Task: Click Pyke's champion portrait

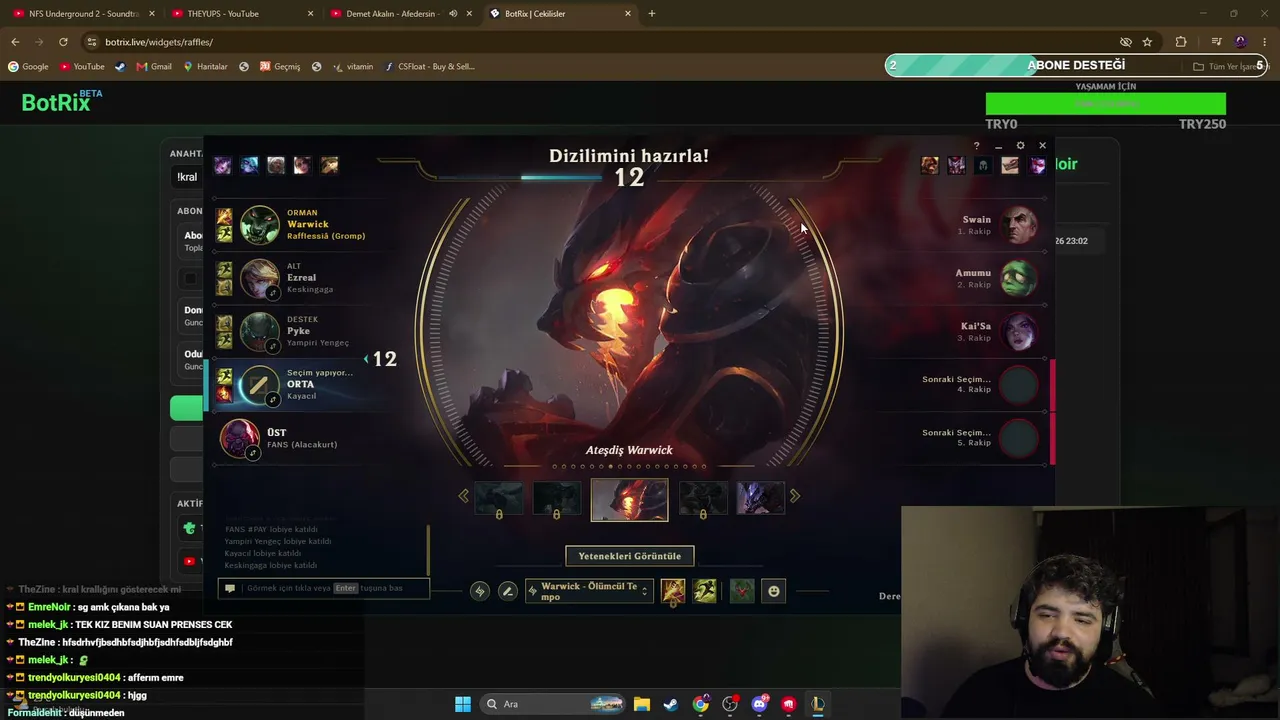Action: pos(260,332)
